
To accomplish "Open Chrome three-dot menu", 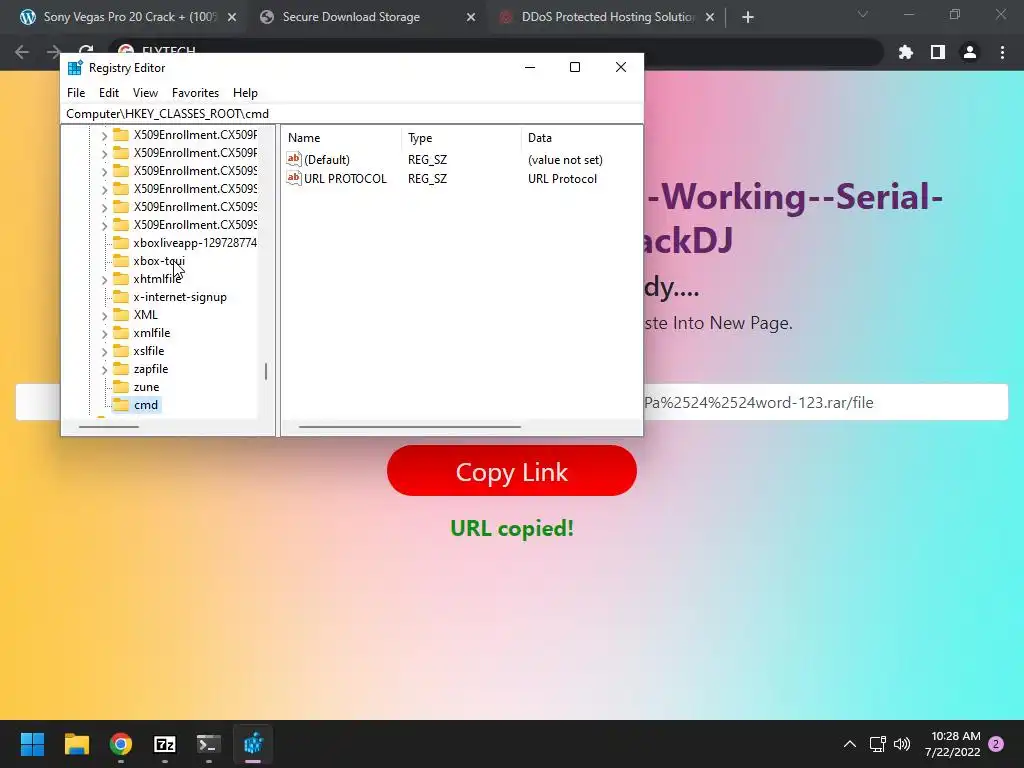I will 1002,52.
